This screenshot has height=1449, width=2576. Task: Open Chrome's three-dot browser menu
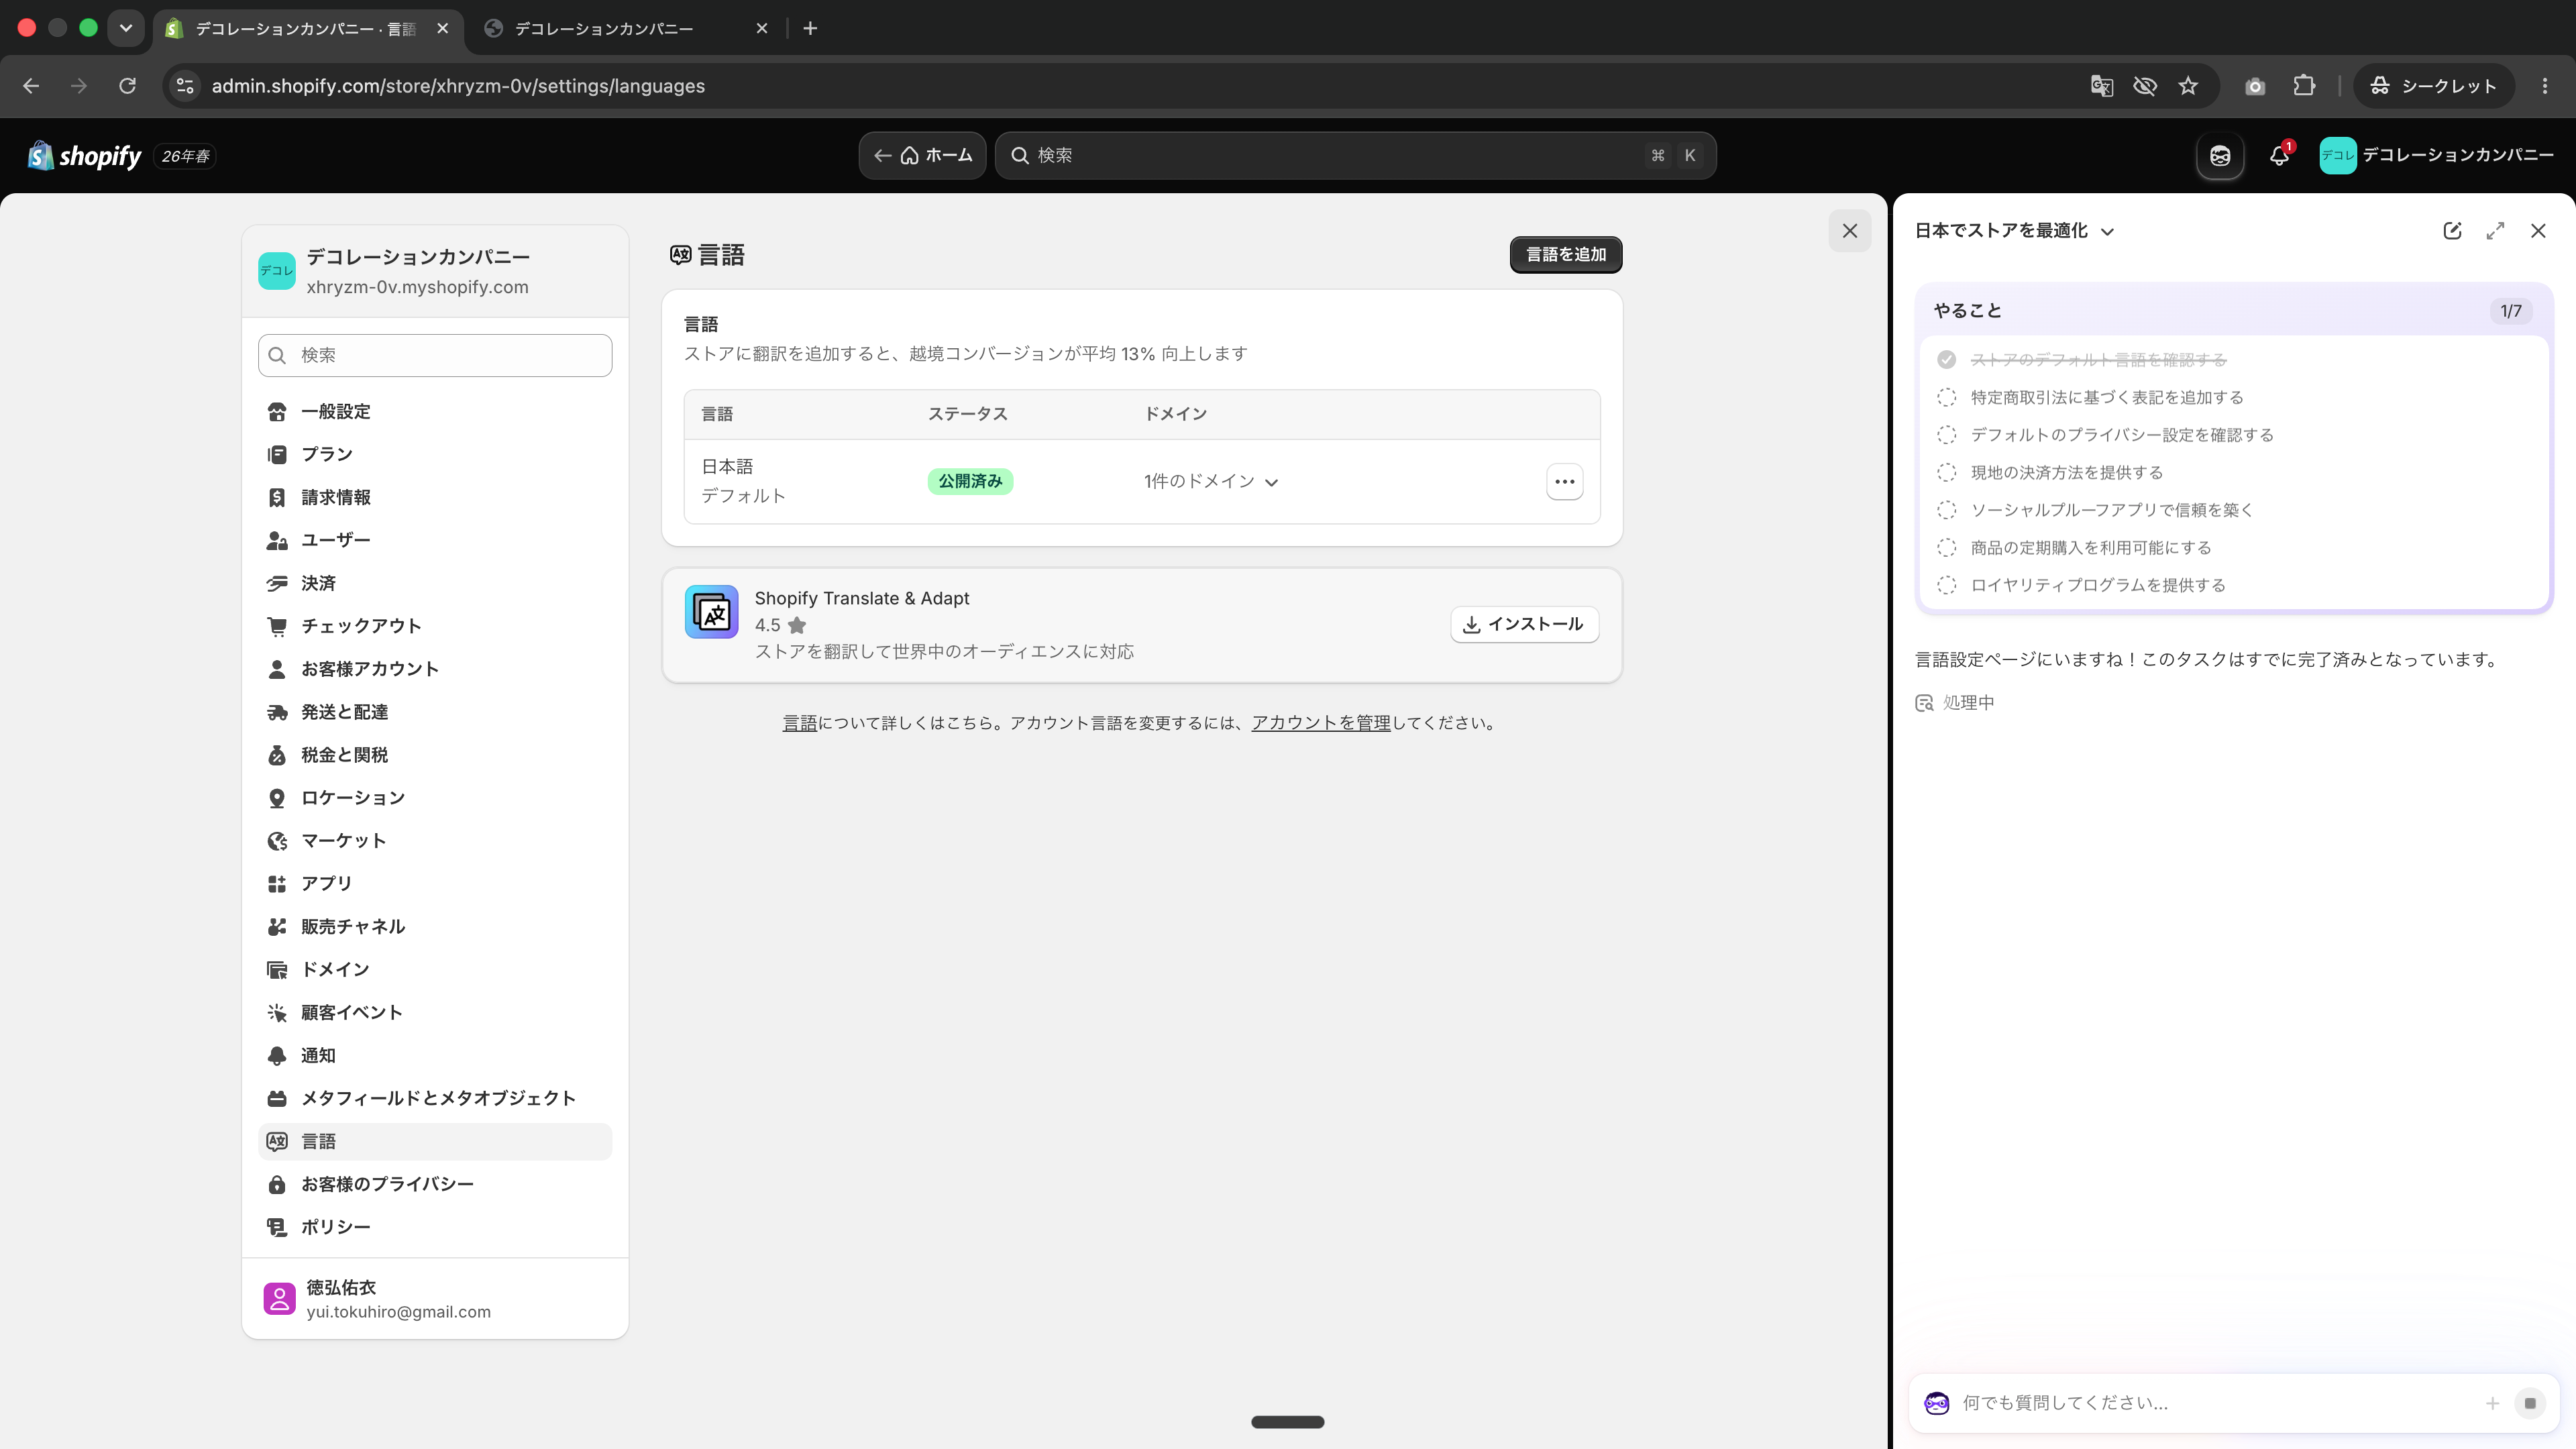click(2545, 86)
